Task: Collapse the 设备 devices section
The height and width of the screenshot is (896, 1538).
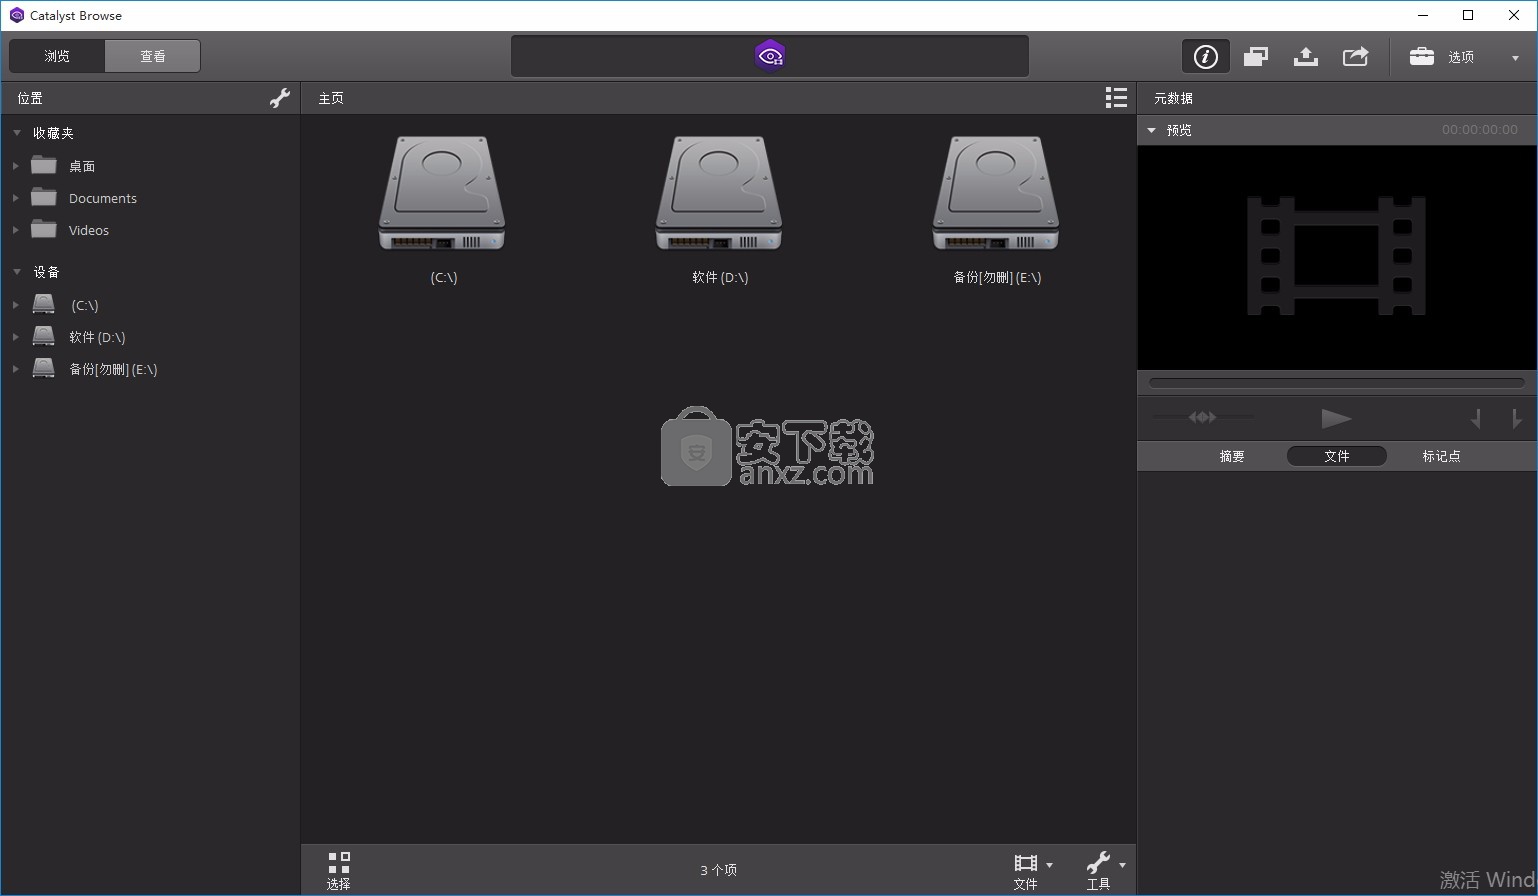Action: pyautogui.click(x=17, y=272)
